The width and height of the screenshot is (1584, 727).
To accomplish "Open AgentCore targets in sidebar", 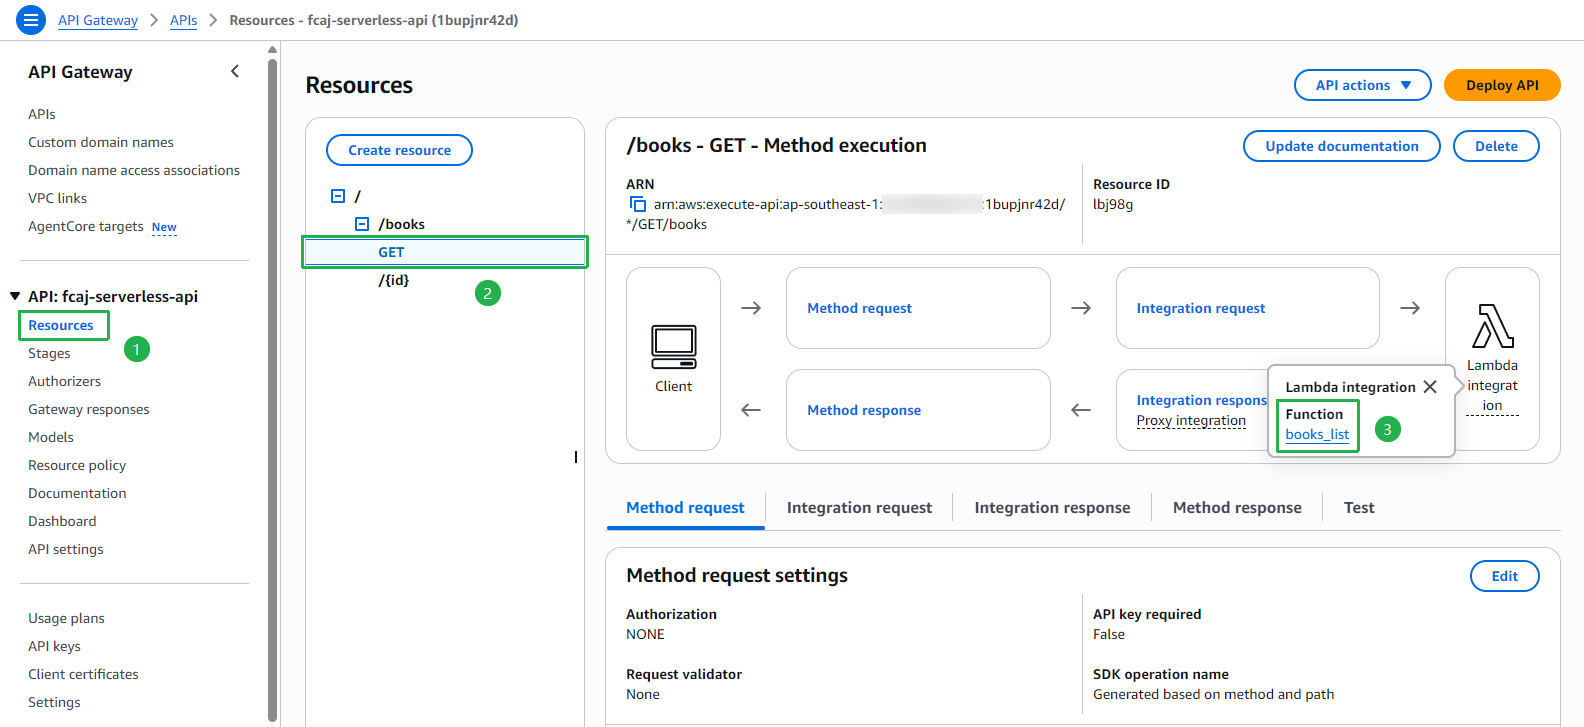I will (x=86, y=226).
